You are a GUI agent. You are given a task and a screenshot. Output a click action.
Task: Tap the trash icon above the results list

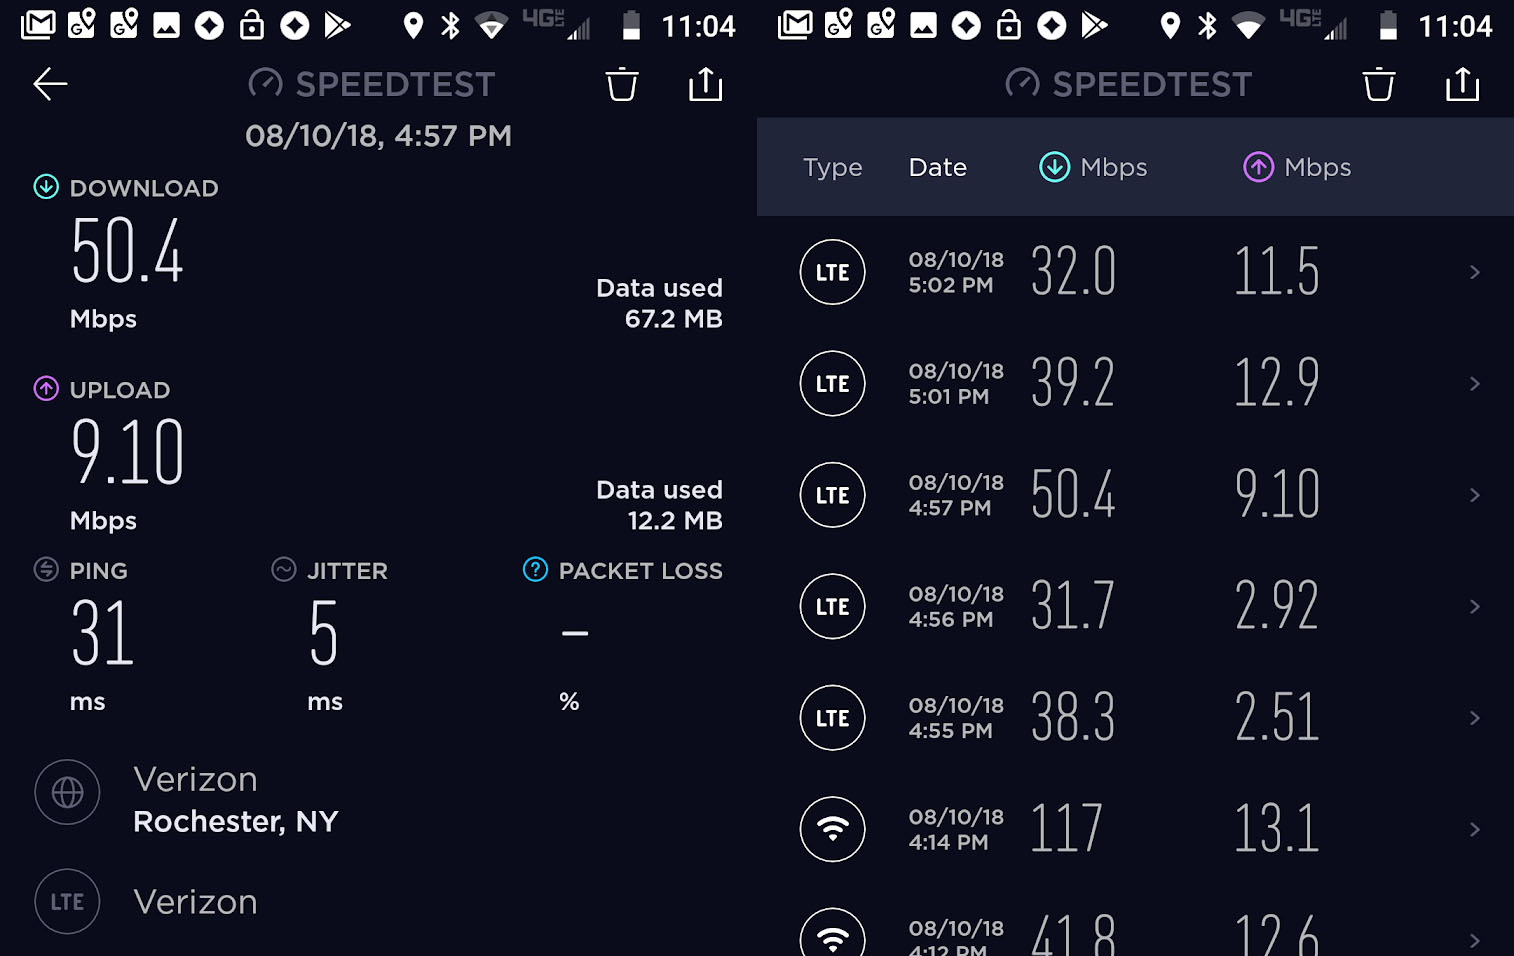point(1378,84)
